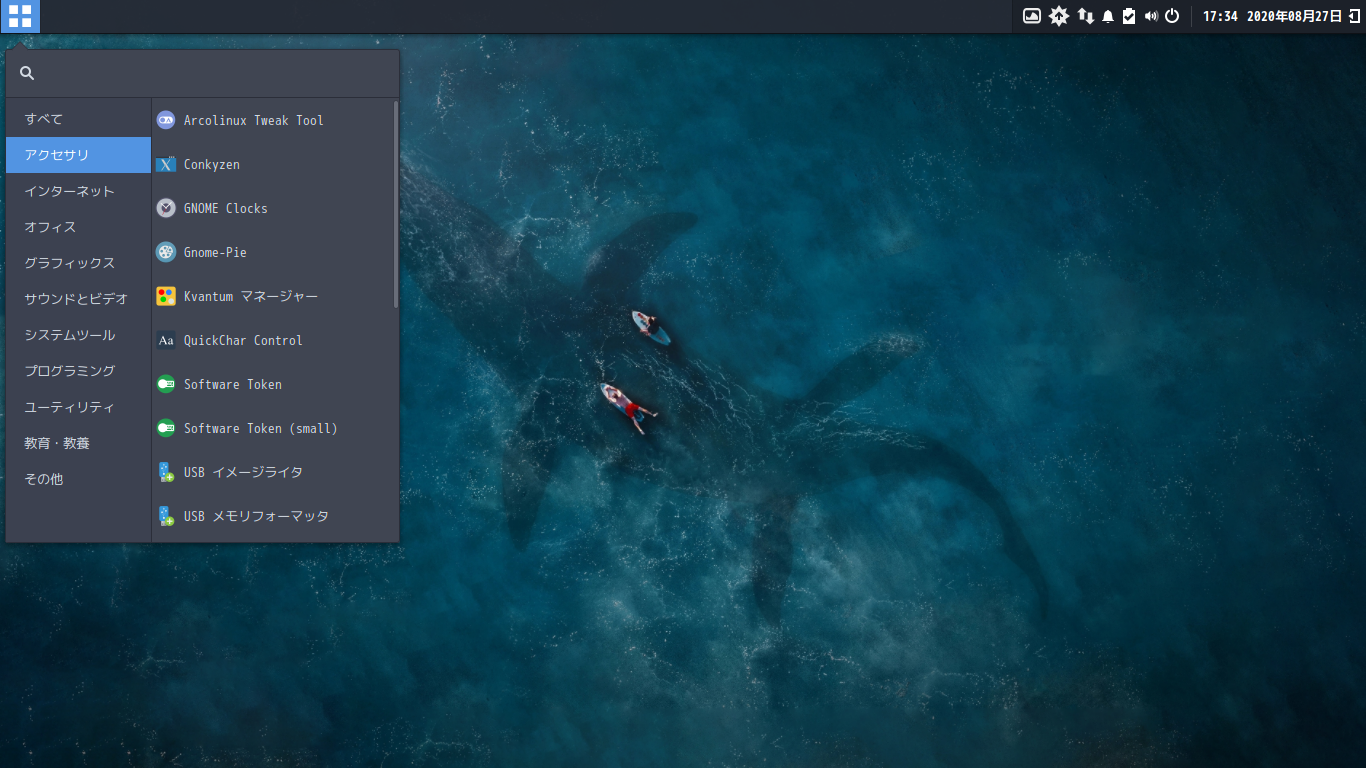
Task: Select the サウンドとビデオ category
Action: [78, 299]
